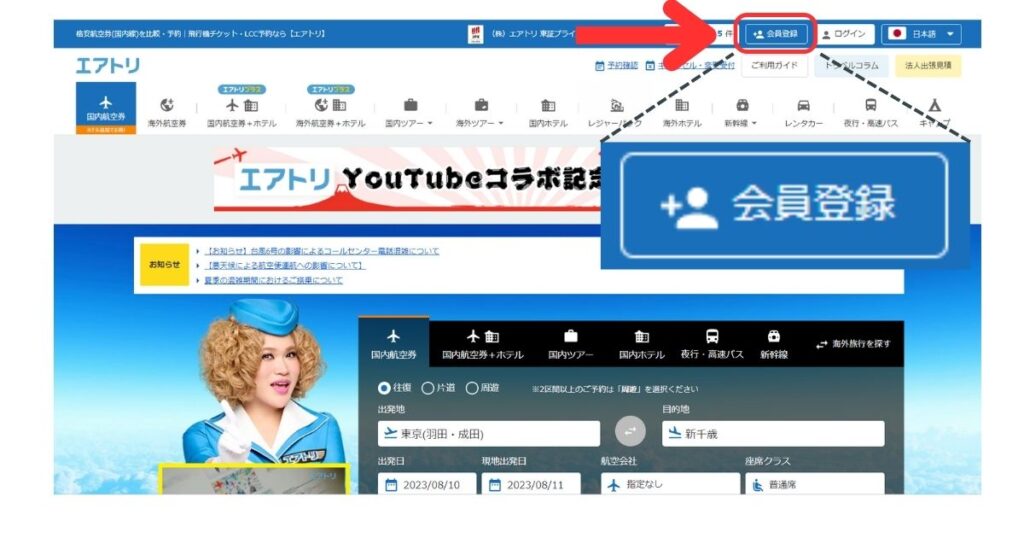
Task: Switch to 夜行・高速バス search tab
Action: click(x=712, y=345)
